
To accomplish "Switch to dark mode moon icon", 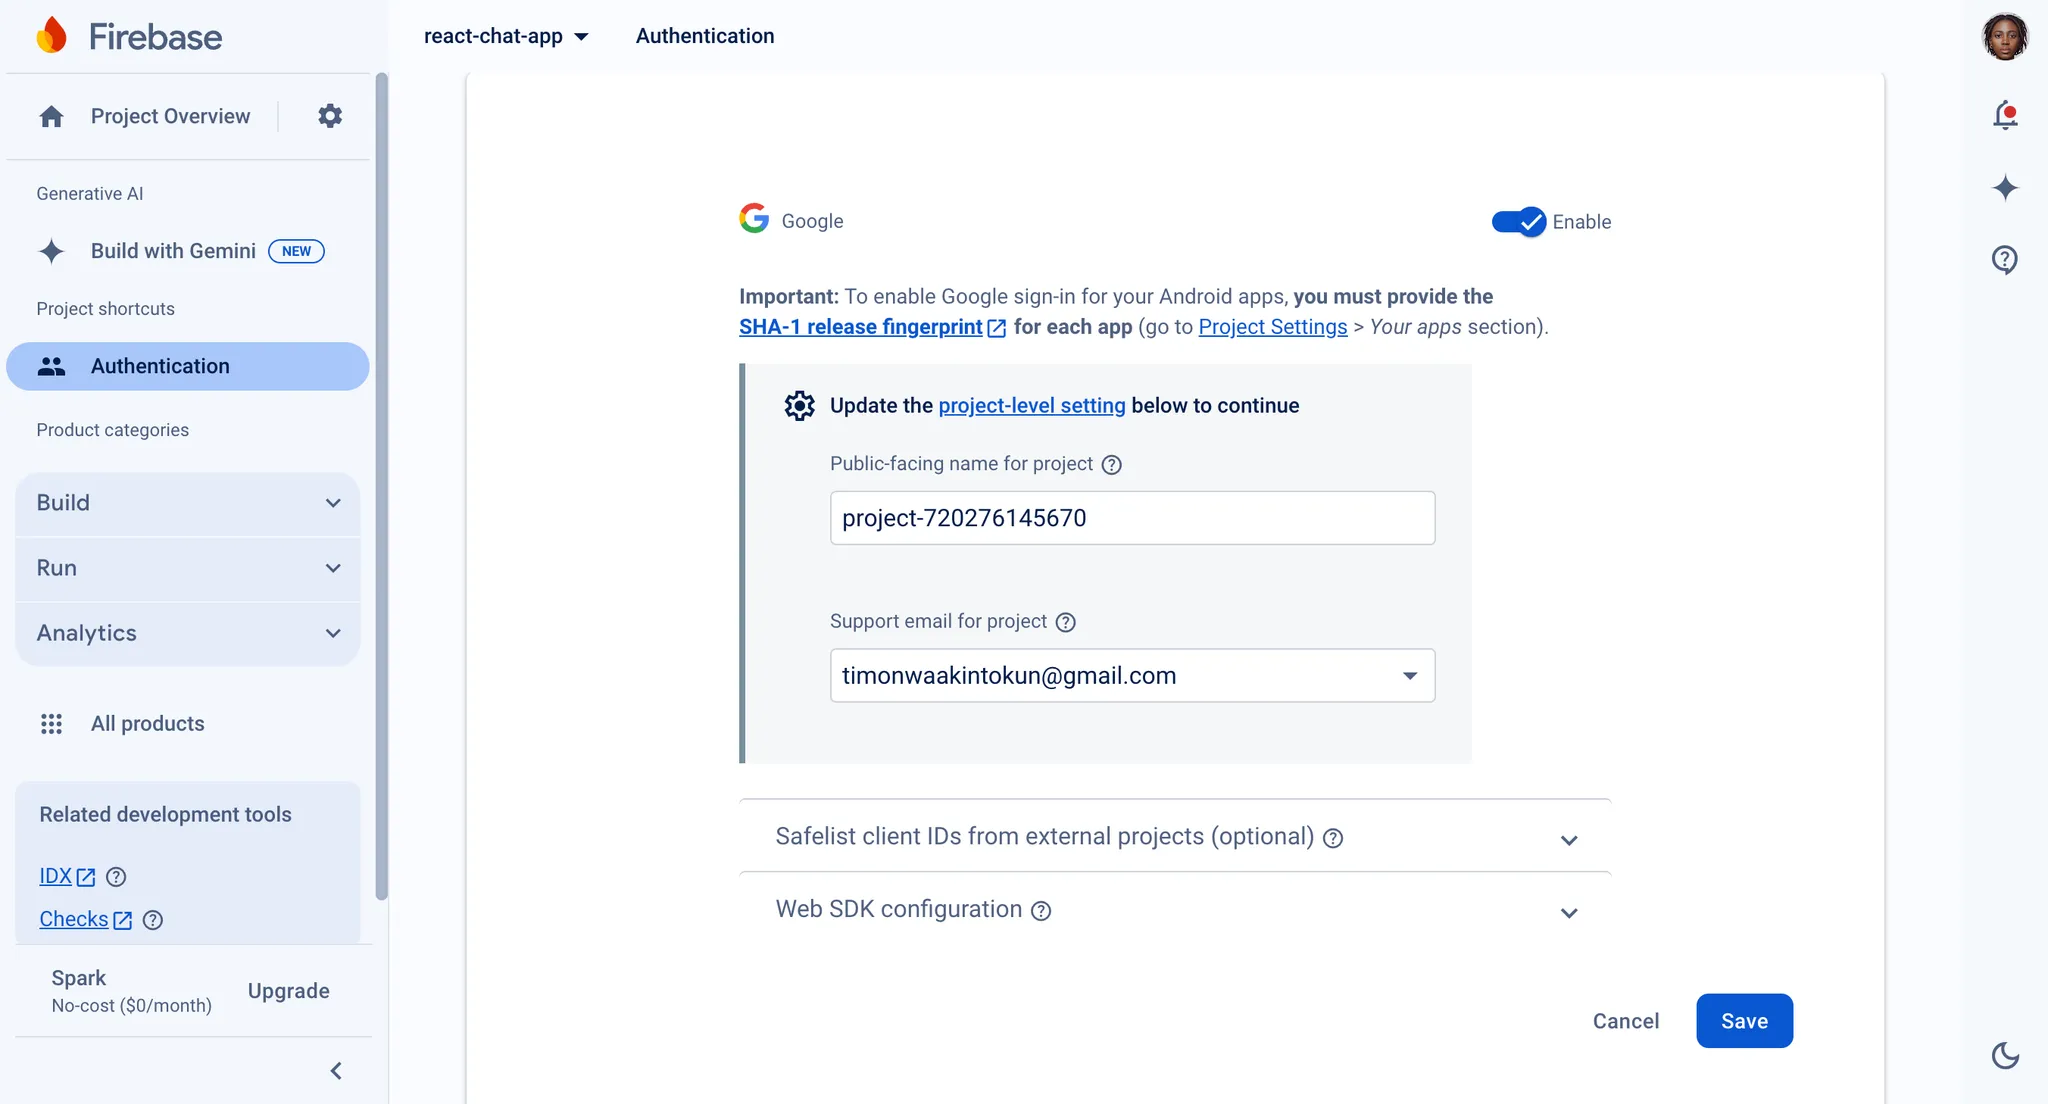I will coord(2004,1055).
